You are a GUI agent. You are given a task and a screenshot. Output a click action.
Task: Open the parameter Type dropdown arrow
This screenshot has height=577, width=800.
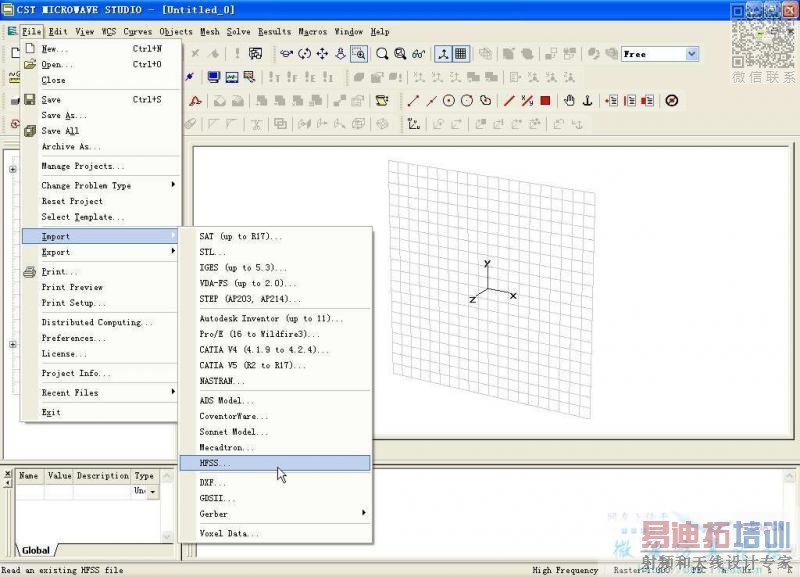click(153, 492)
